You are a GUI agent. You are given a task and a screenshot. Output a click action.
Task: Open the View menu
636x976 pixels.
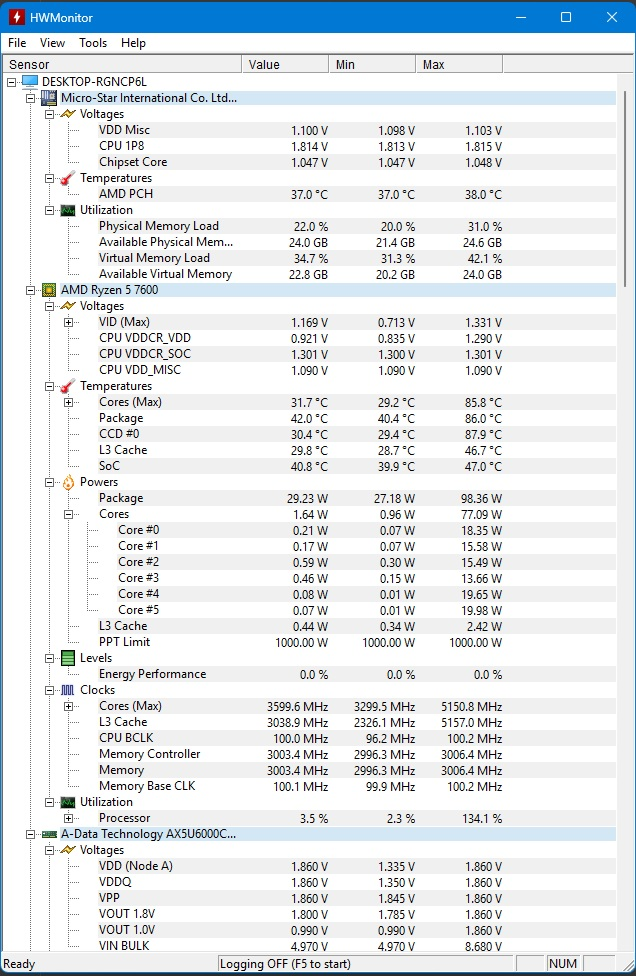click(52, 43)
